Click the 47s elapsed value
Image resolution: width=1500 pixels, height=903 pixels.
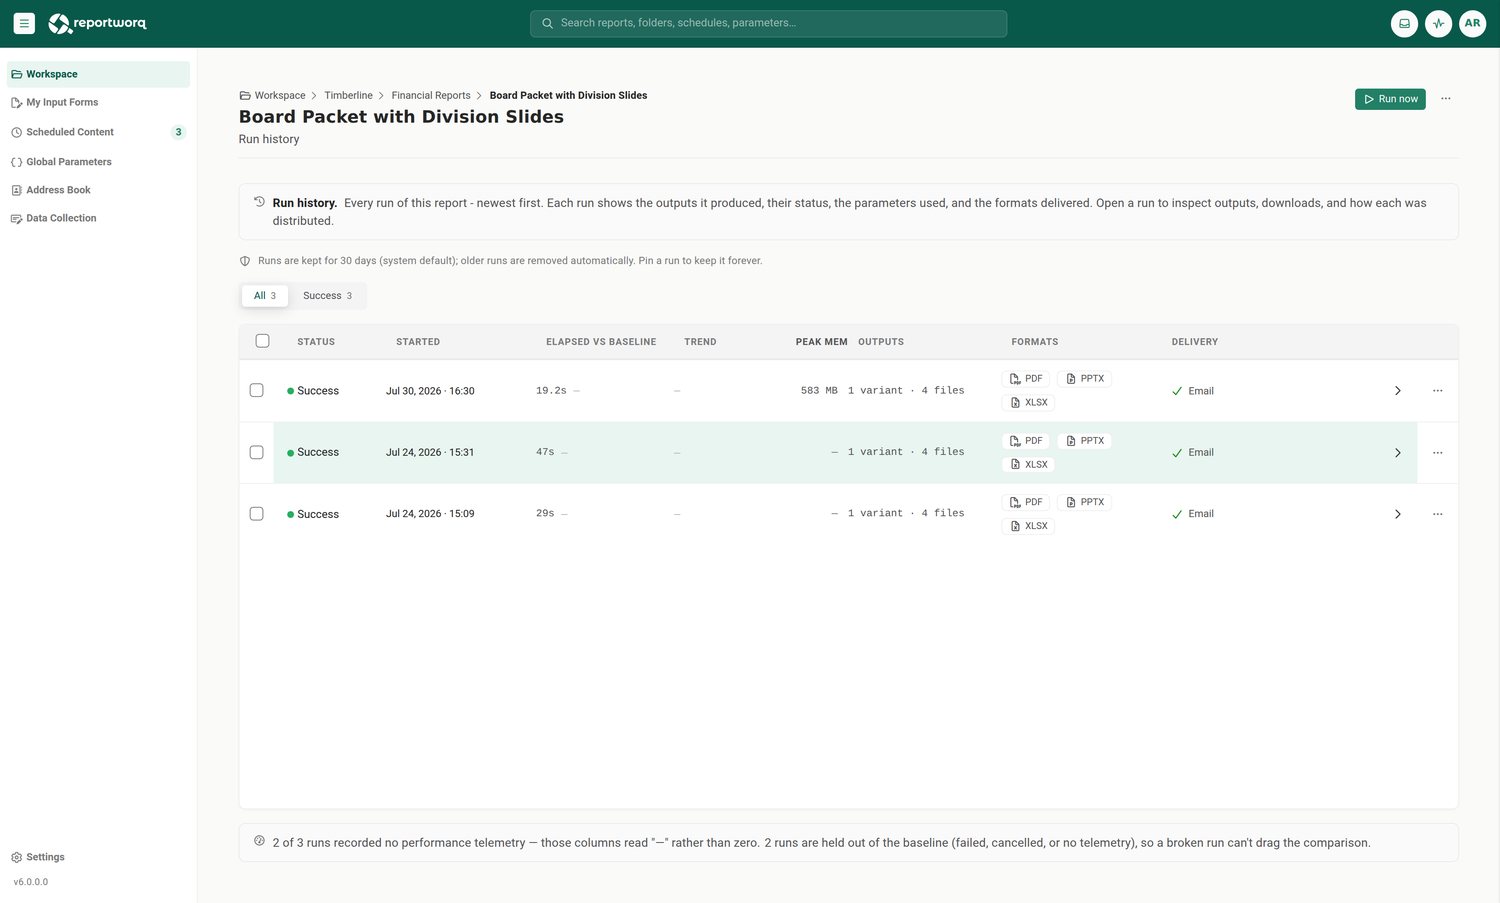pyautogui.click(x=545, y=452)
